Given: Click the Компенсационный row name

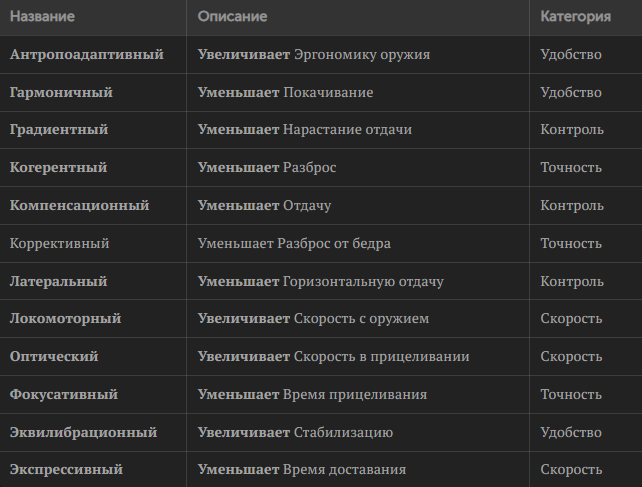Looking at the screenshot, I should click(79, 205).
